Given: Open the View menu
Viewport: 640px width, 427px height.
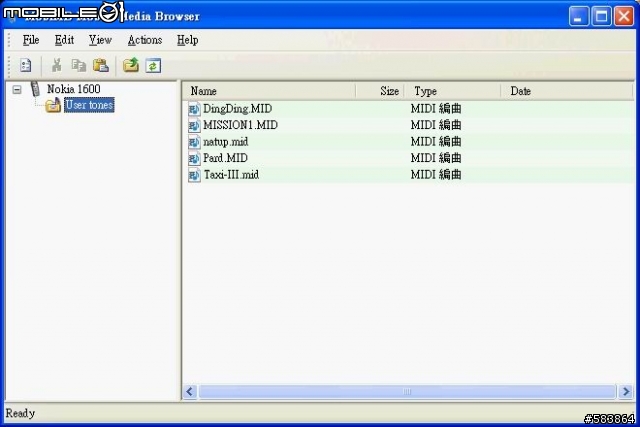Looking at the screenshot, I should pos(100,40).
